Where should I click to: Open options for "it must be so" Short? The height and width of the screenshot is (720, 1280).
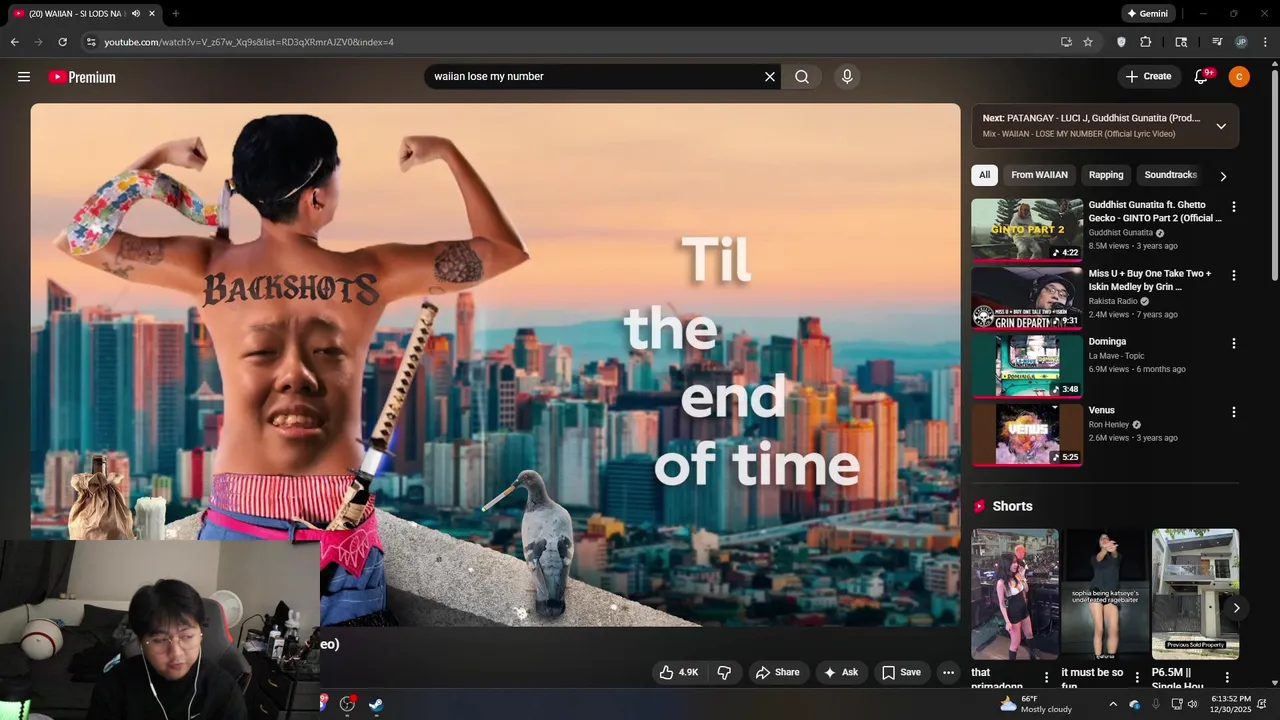[1137, 677]
